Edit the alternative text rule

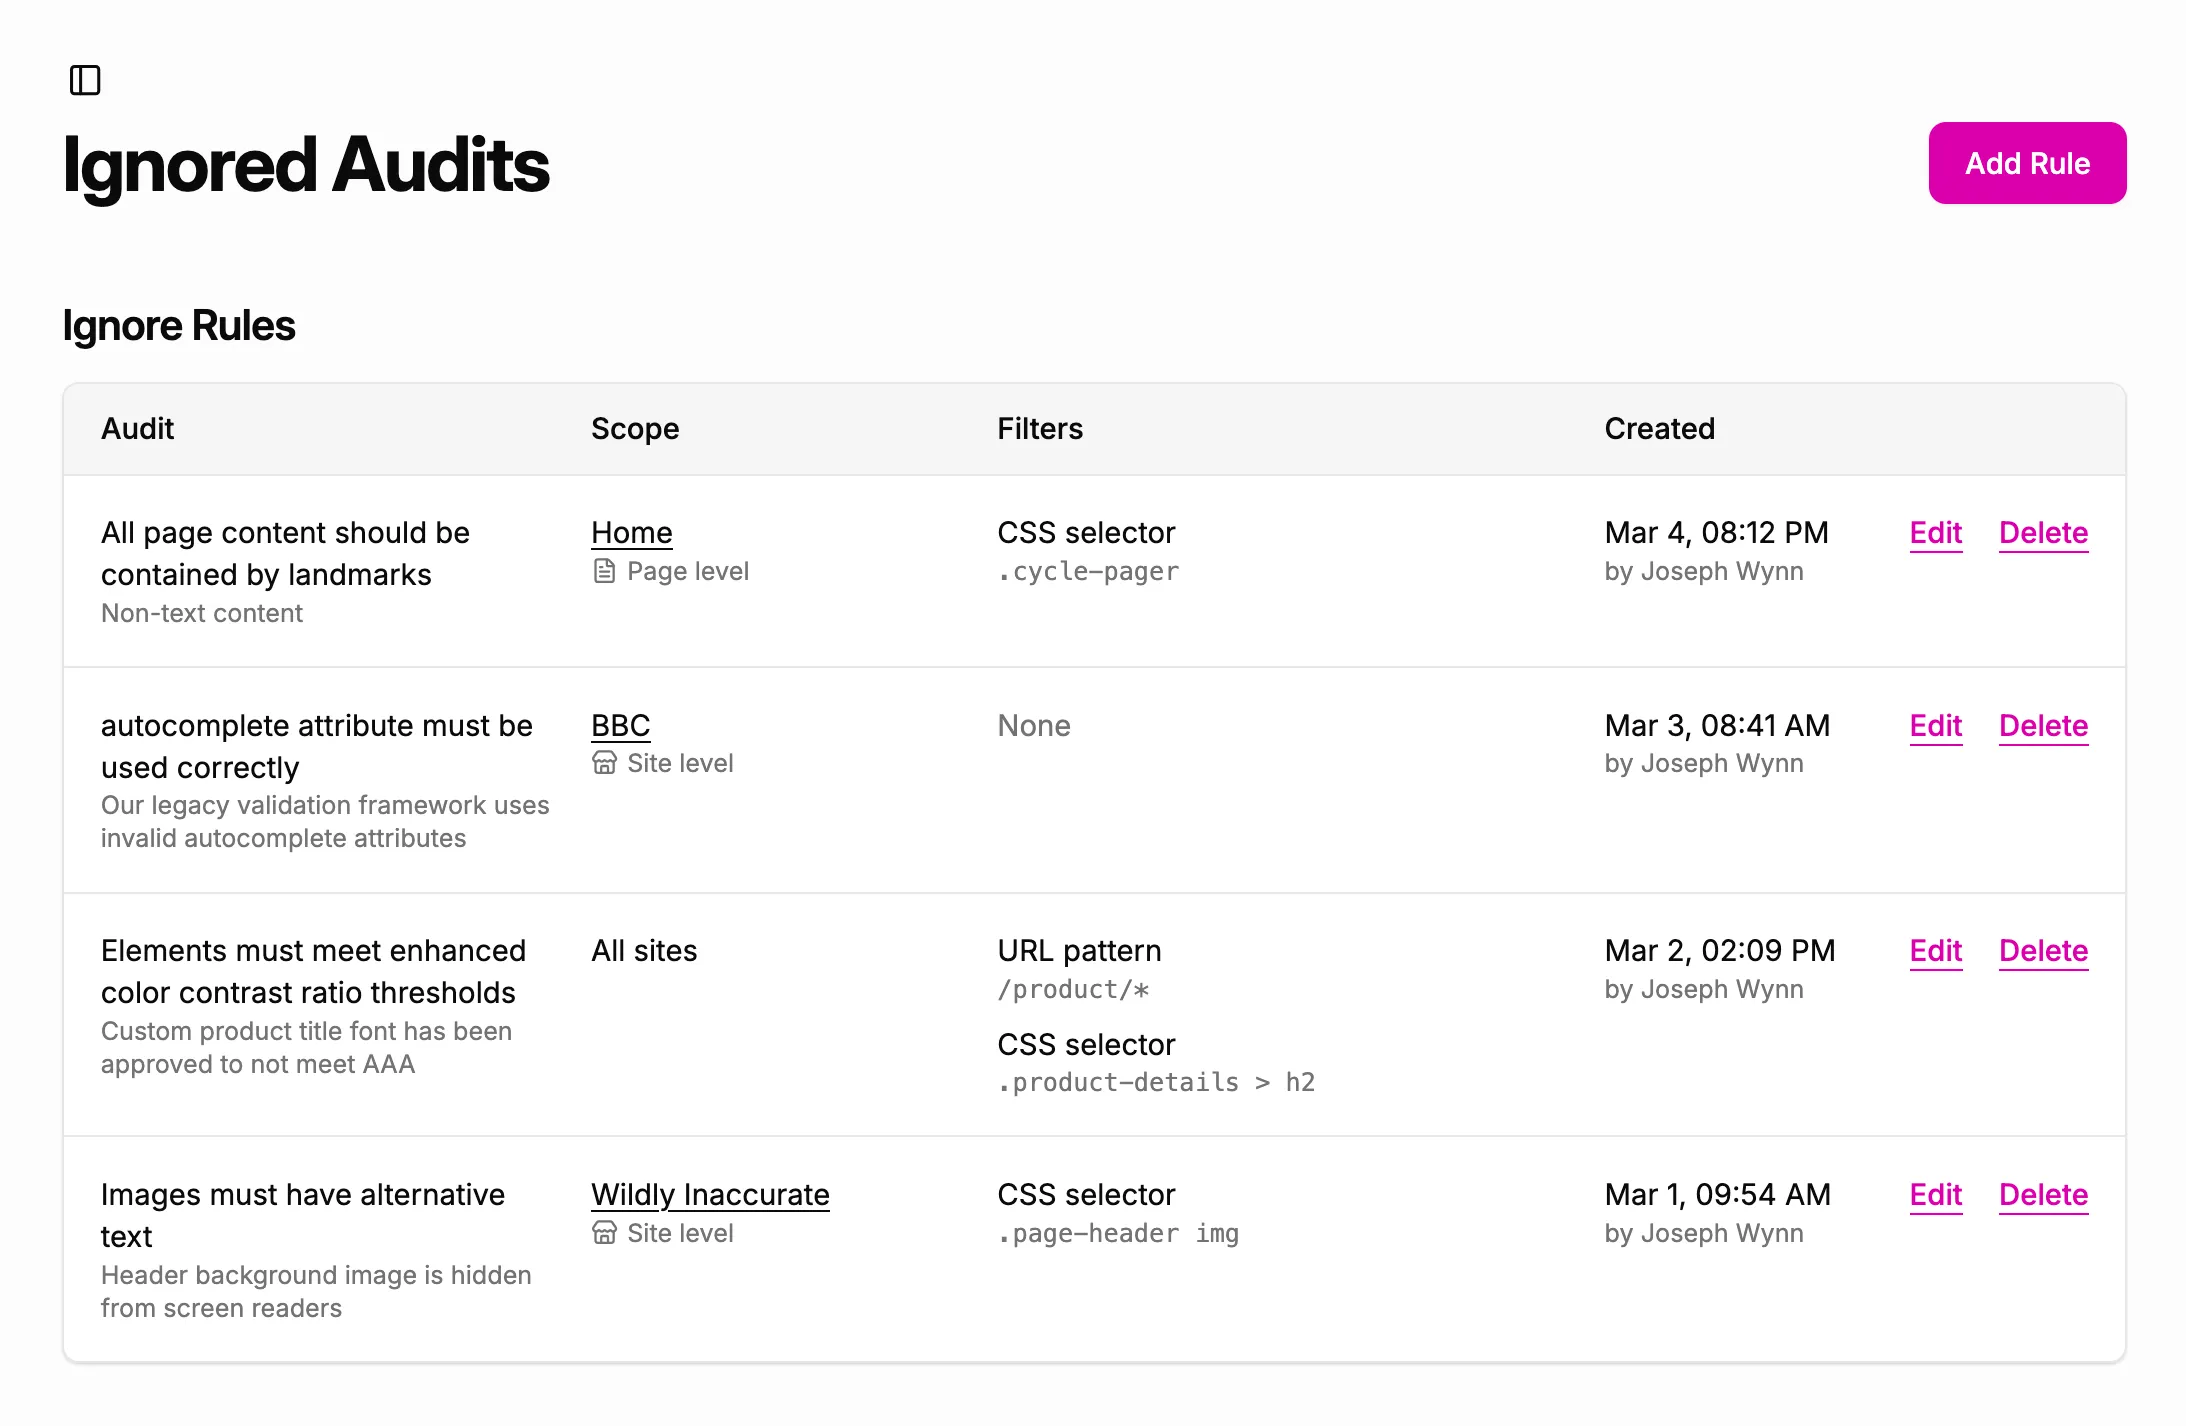1936,1195
